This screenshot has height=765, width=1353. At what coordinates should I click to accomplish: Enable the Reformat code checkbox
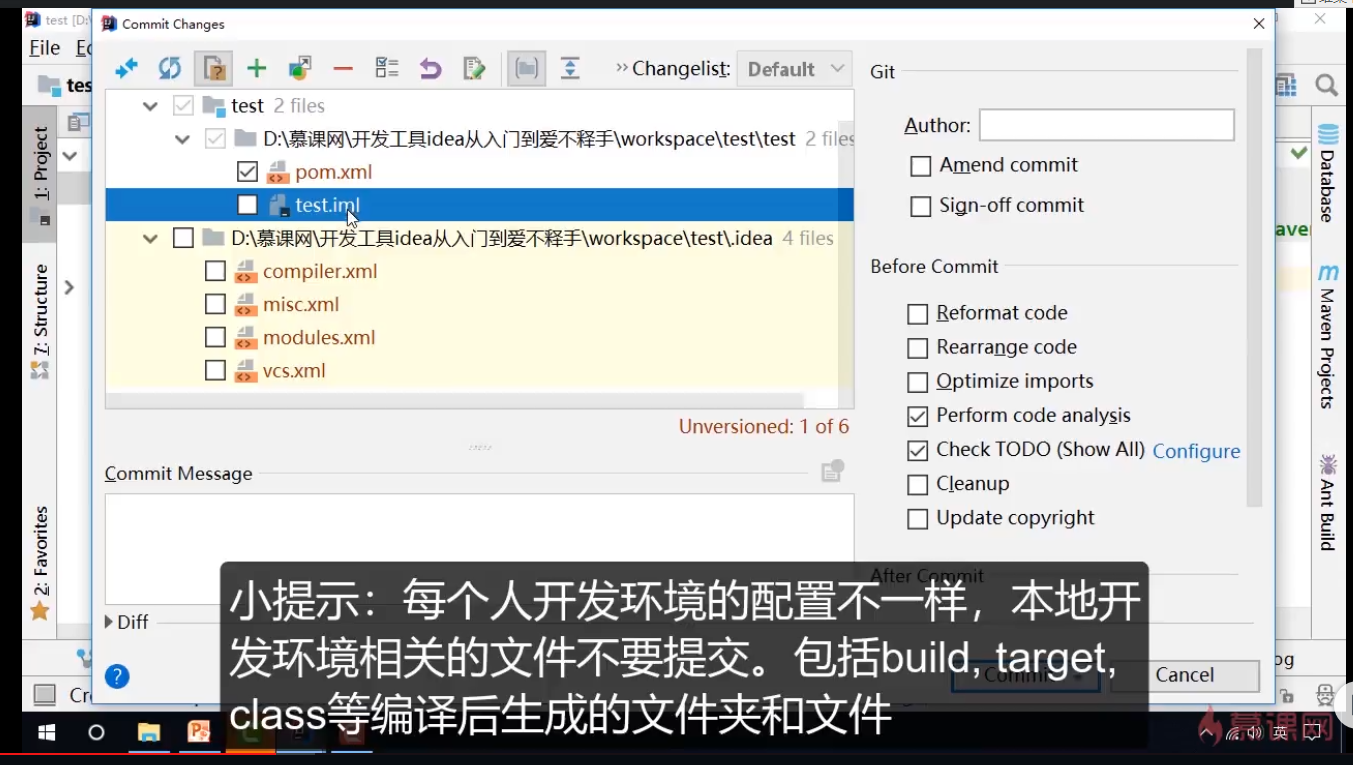coord(917,314)
